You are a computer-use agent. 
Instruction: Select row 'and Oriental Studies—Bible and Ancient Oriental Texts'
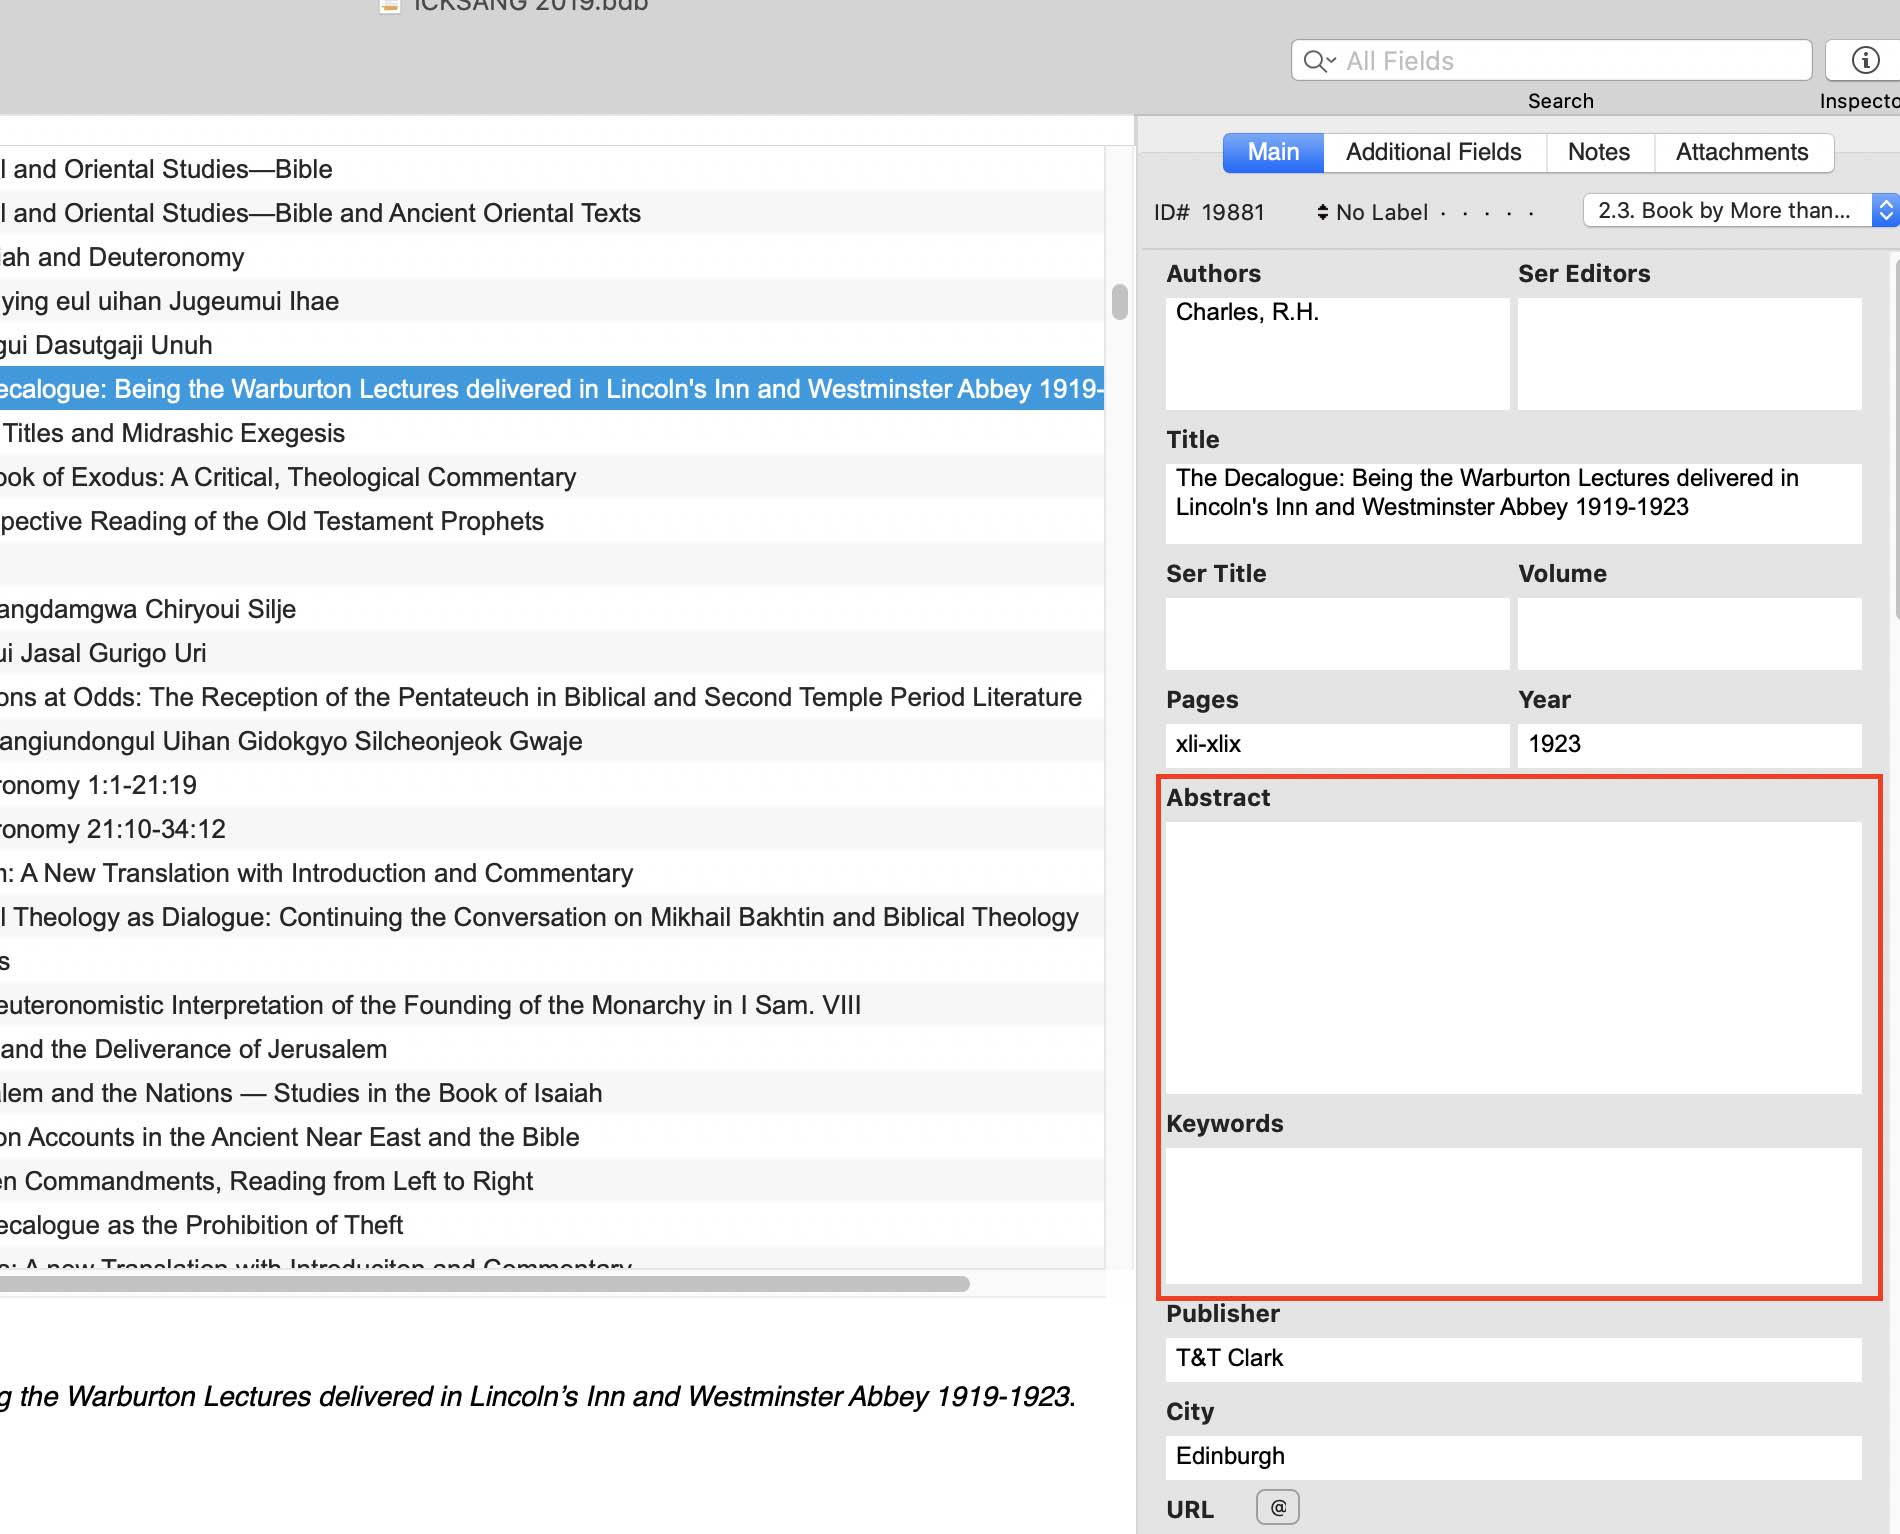(x=552, y=213)
